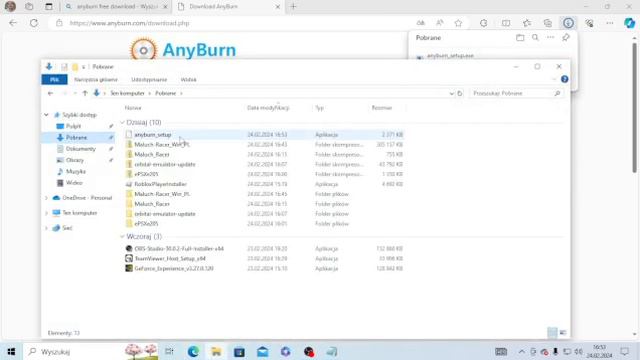This screenshot has height=360, width=640.
Task: Open Dokumenty in quick access
Action: tap(80, 149)
